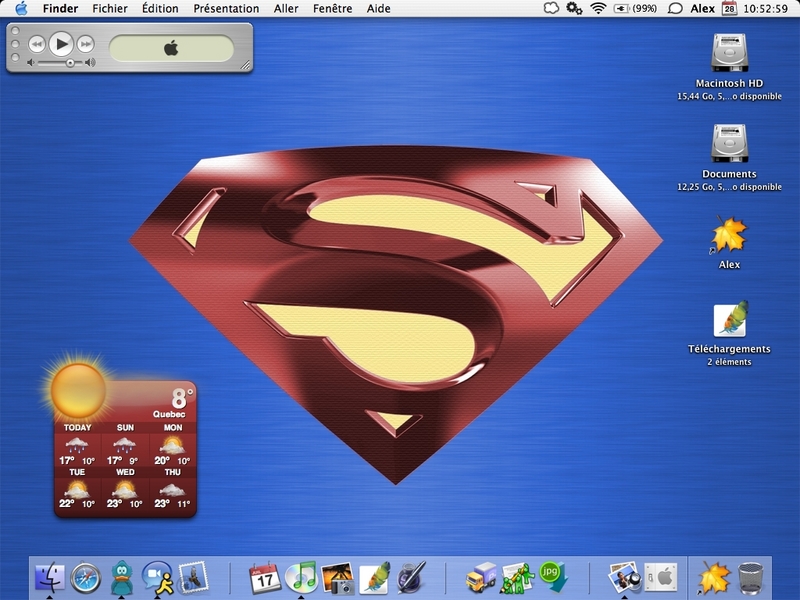Screen dimensions: 800x600
Task: Open the Fenêtre menu
Action: point(332,9)
